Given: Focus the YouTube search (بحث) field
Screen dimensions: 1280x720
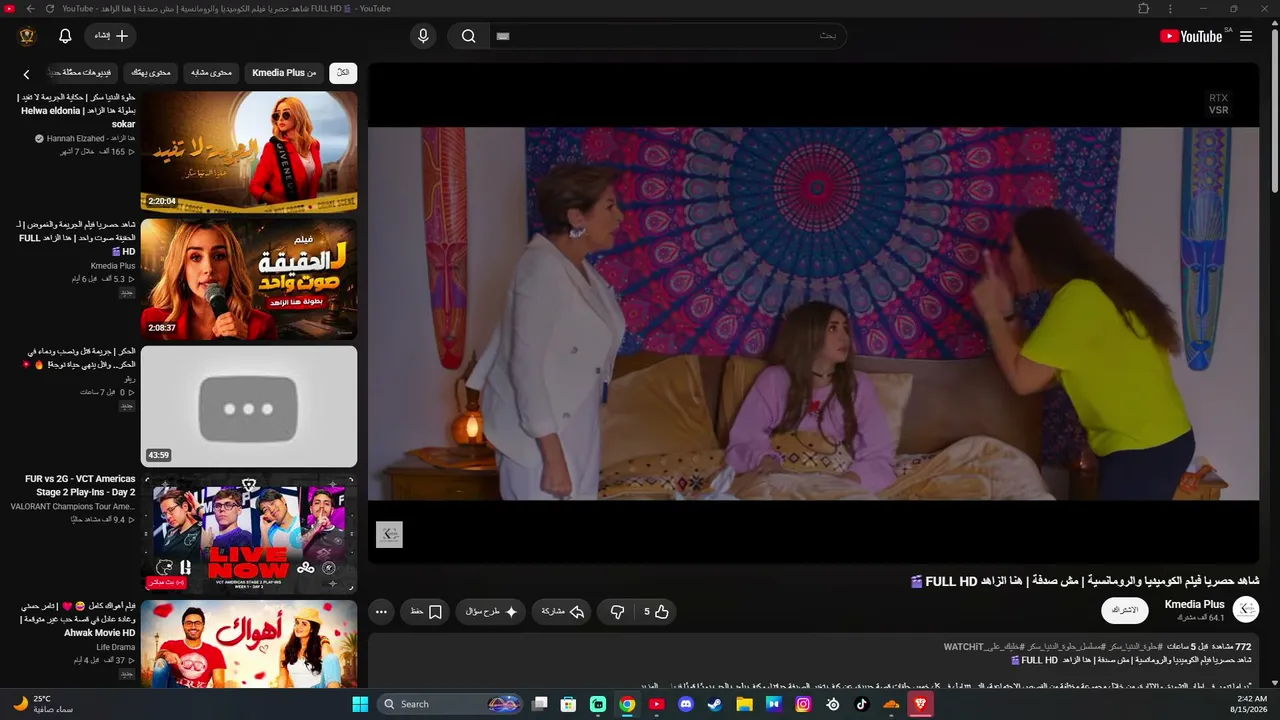Looking at the screenshot, I should (668, 36).
